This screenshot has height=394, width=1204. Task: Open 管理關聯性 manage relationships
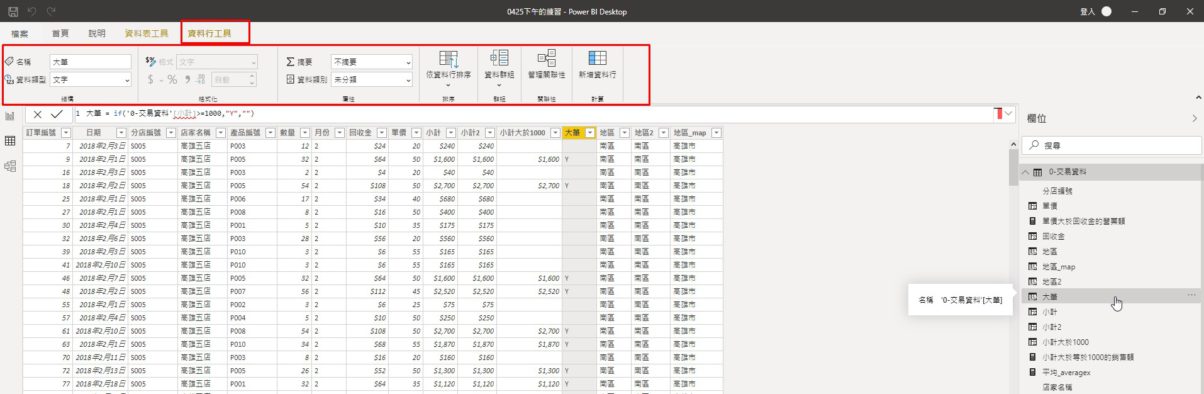click(546, 65)
